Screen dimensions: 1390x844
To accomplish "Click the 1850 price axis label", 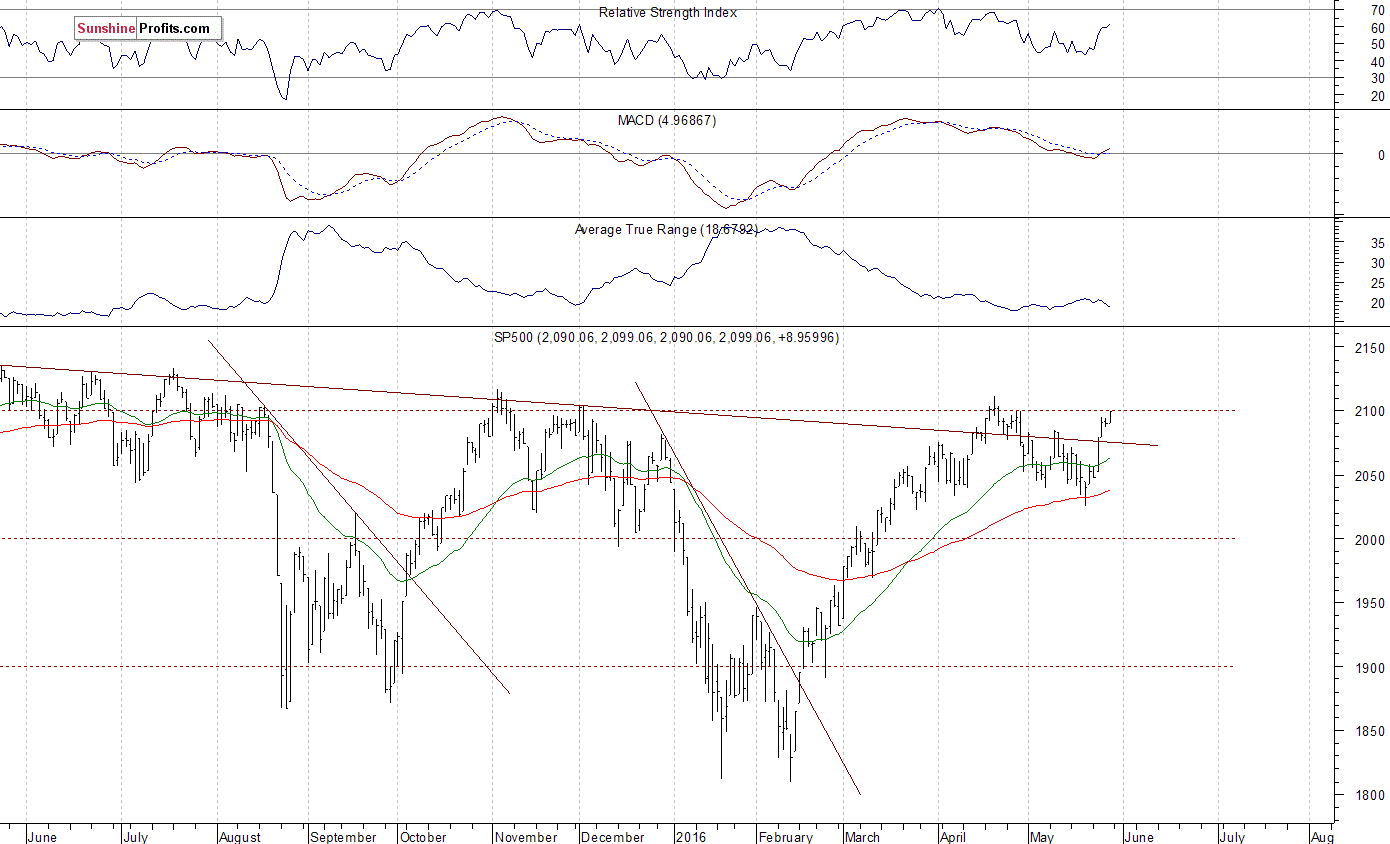I will click(x=1369, y=731).
